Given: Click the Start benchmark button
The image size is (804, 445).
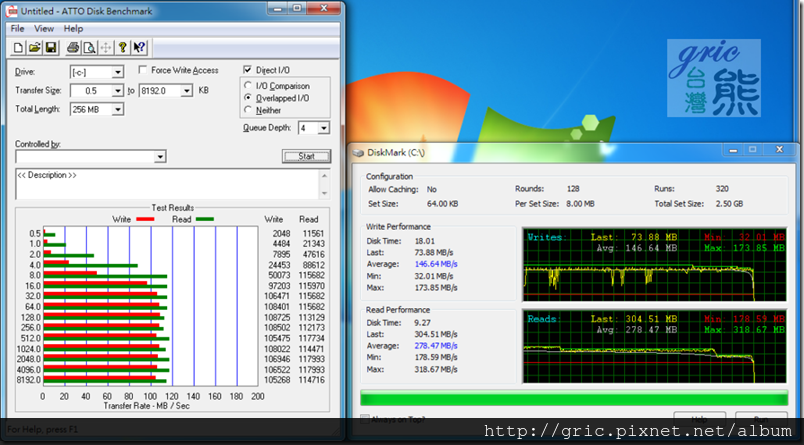Looking at the screenshot, I should 306,156.
